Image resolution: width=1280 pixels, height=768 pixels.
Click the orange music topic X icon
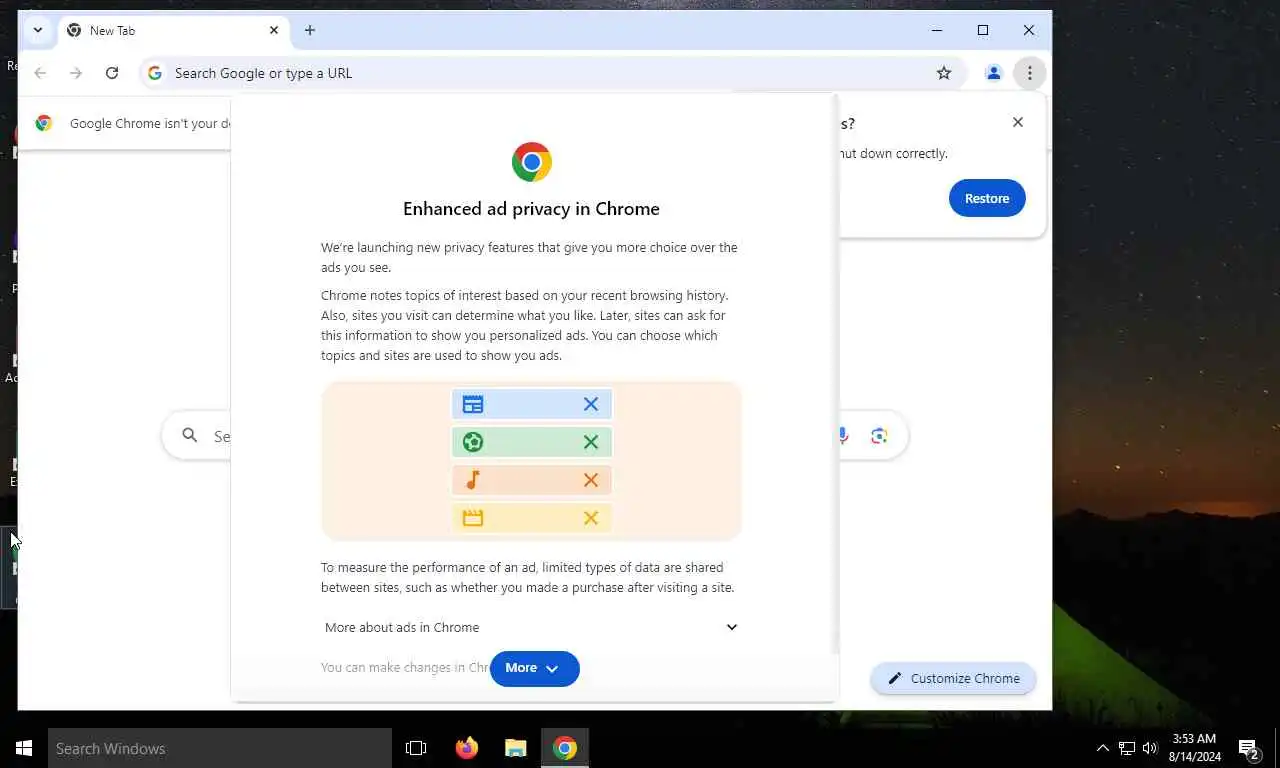click(x=591, y=480)
